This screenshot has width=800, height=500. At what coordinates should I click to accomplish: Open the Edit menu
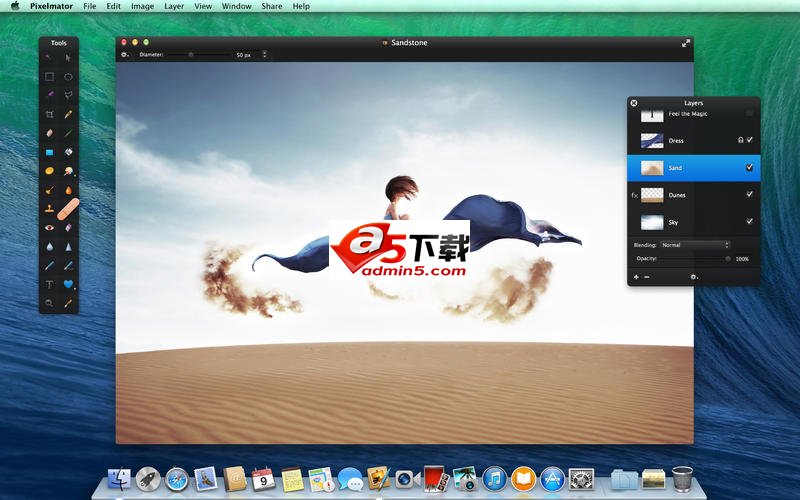(x=113, y=6)
